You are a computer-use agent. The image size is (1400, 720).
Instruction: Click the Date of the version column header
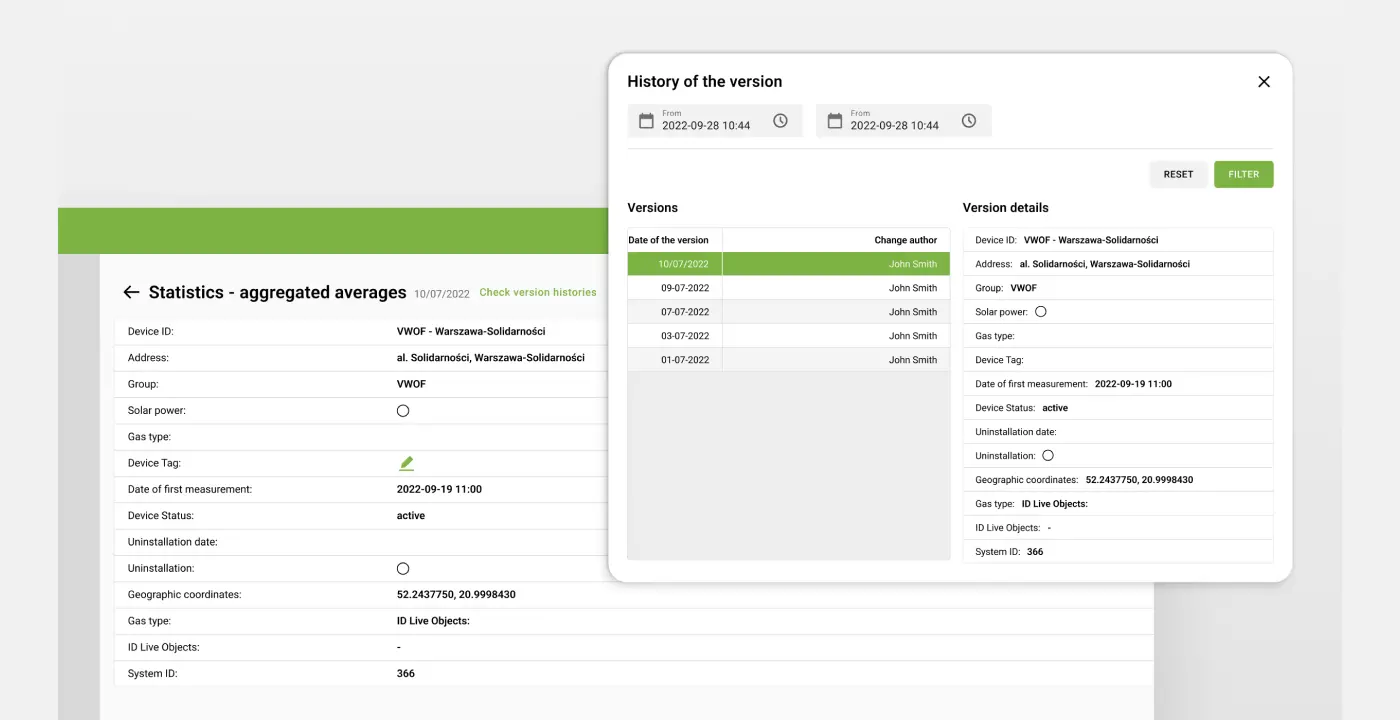tap(668, 240)
